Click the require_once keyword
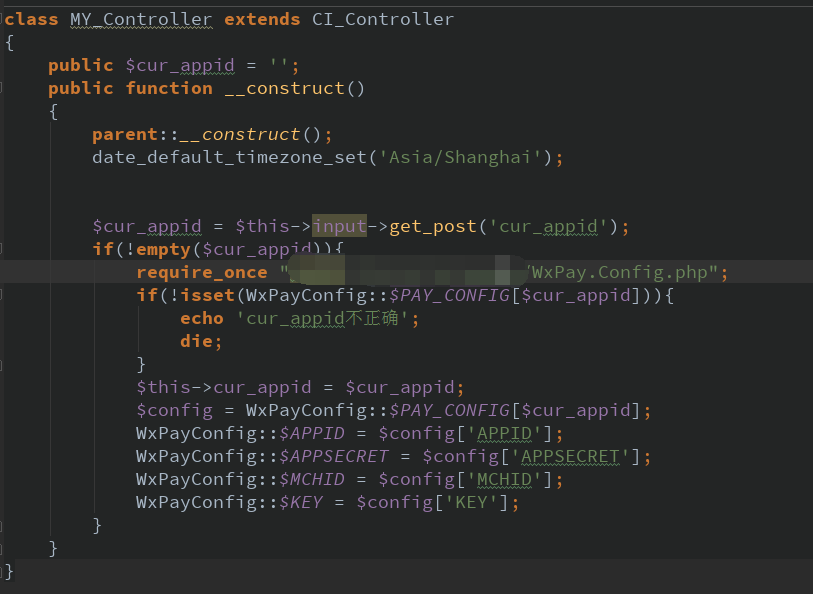 [201, 272]
